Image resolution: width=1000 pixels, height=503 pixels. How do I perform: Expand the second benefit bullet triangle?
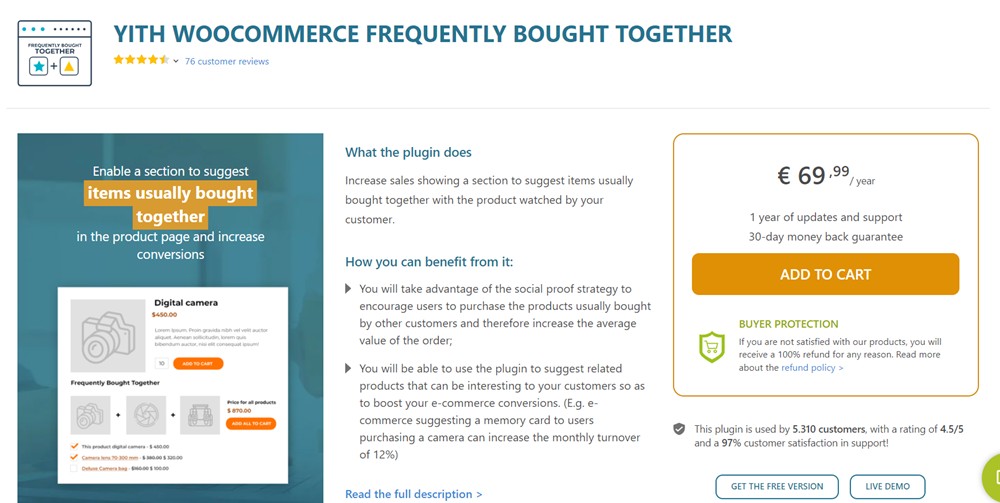348,368
